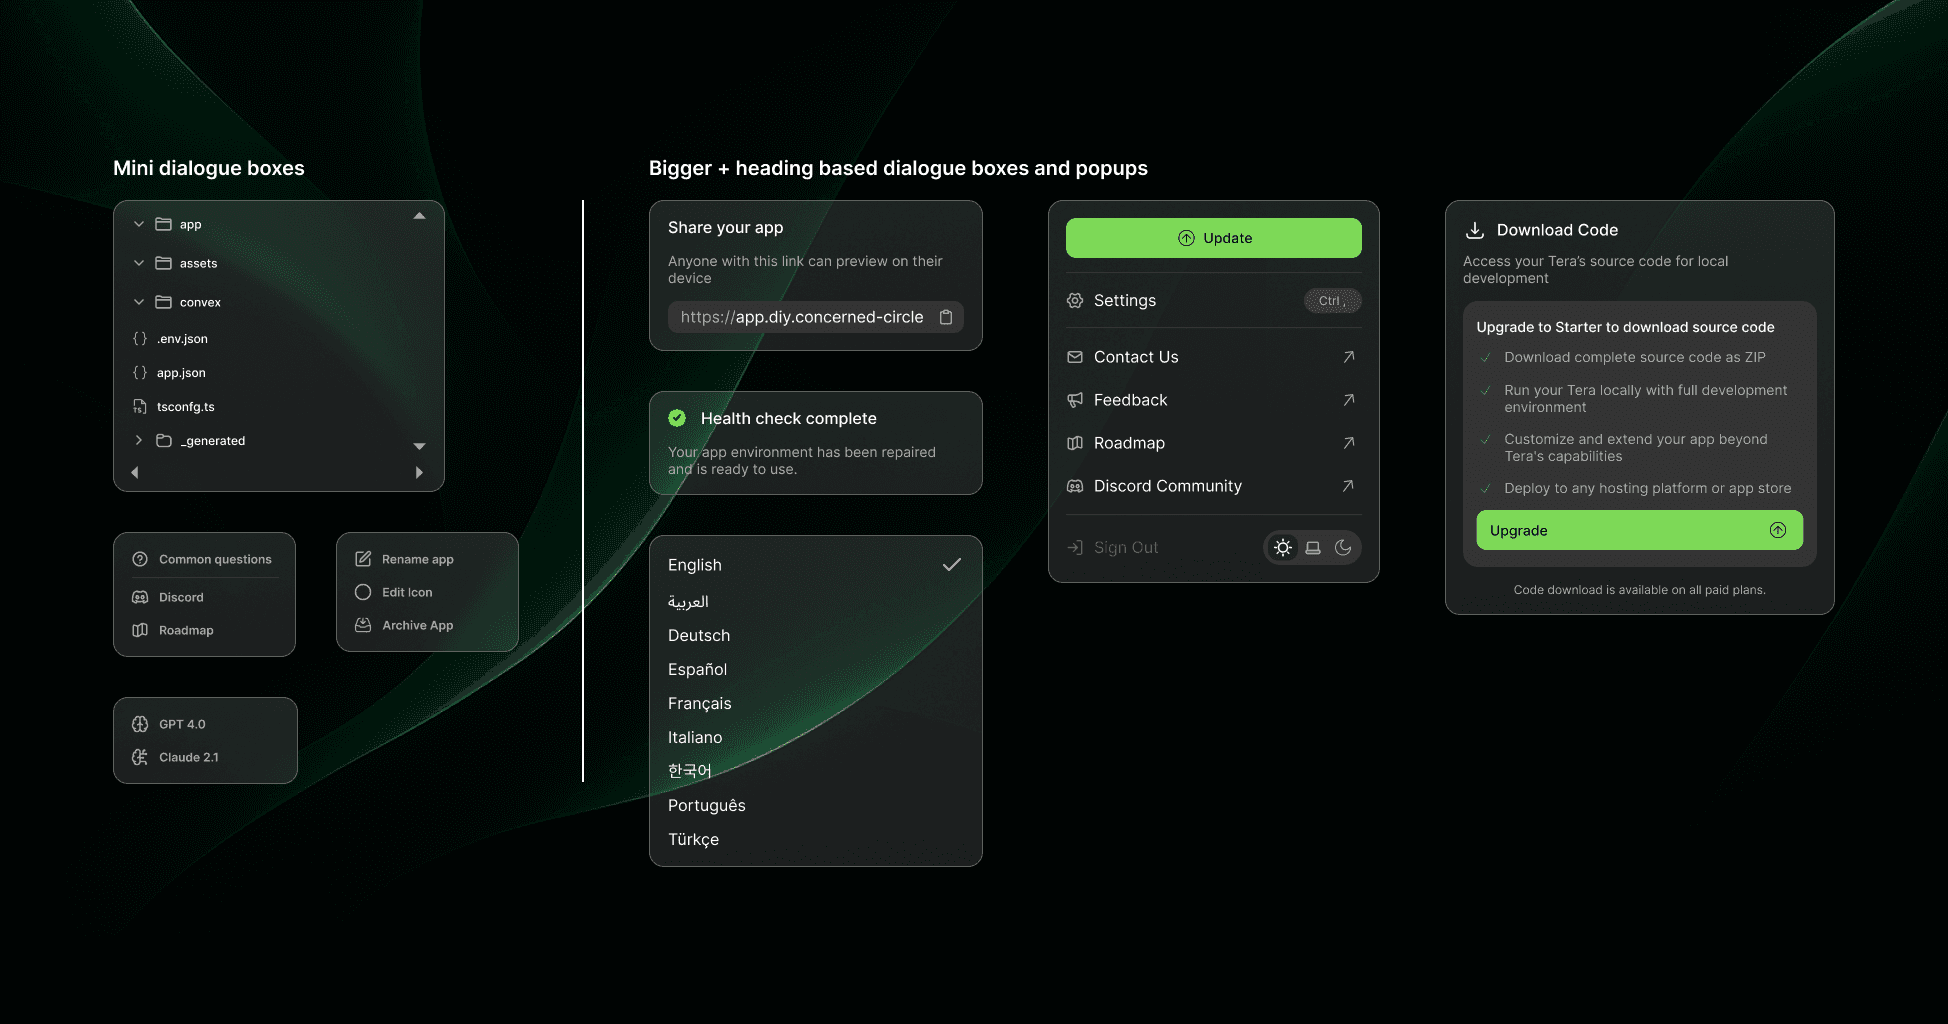Image resolution: width=1948 pixels, height=1024 pixels.
Task: Click the braces icon beside .env.json
Action: 140,339
